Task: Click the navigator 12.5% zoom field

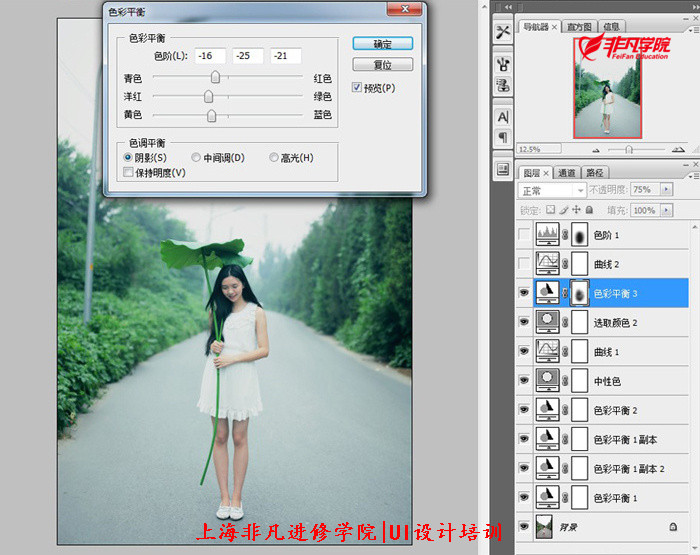Action: pyautogui.click(x=539, y=149)
